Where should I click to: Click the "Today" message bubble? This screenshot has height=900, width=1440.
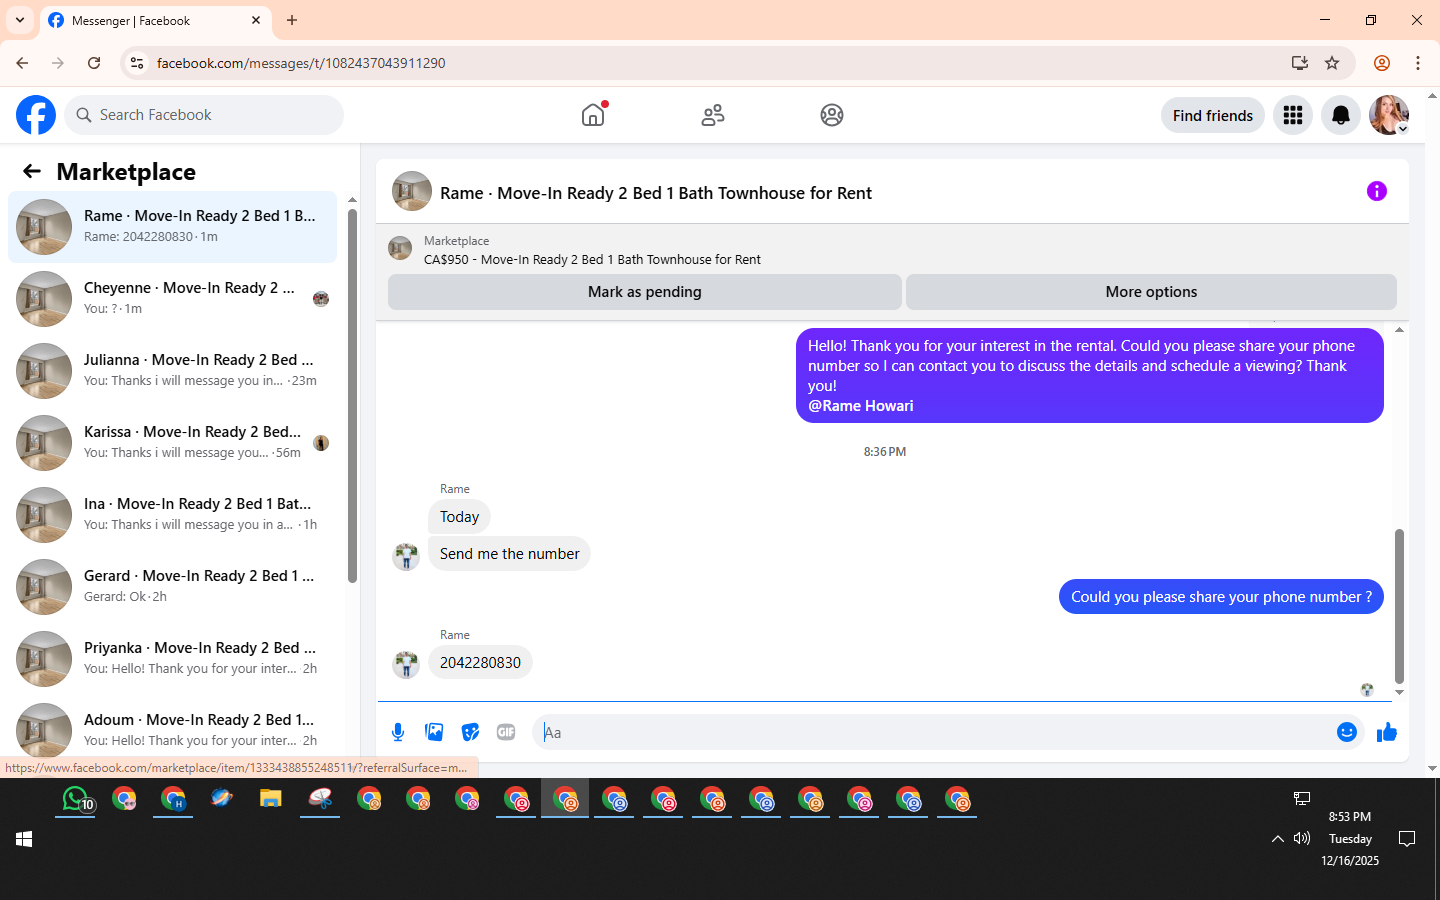click(x=459, y=517)
